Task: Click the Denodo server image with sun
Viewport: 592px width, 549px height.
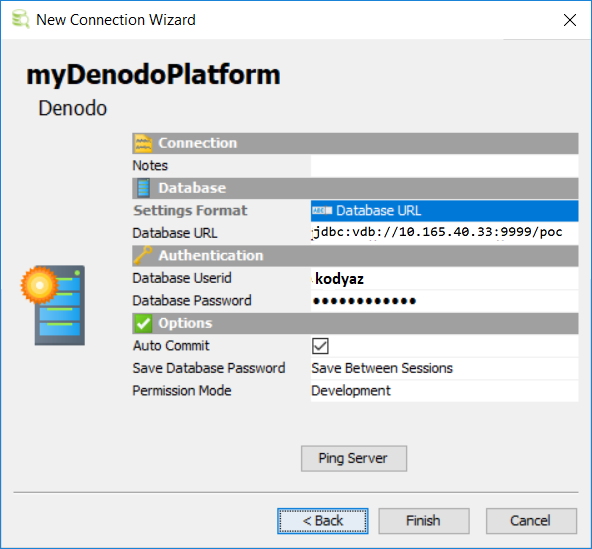Action: (53, 305)
